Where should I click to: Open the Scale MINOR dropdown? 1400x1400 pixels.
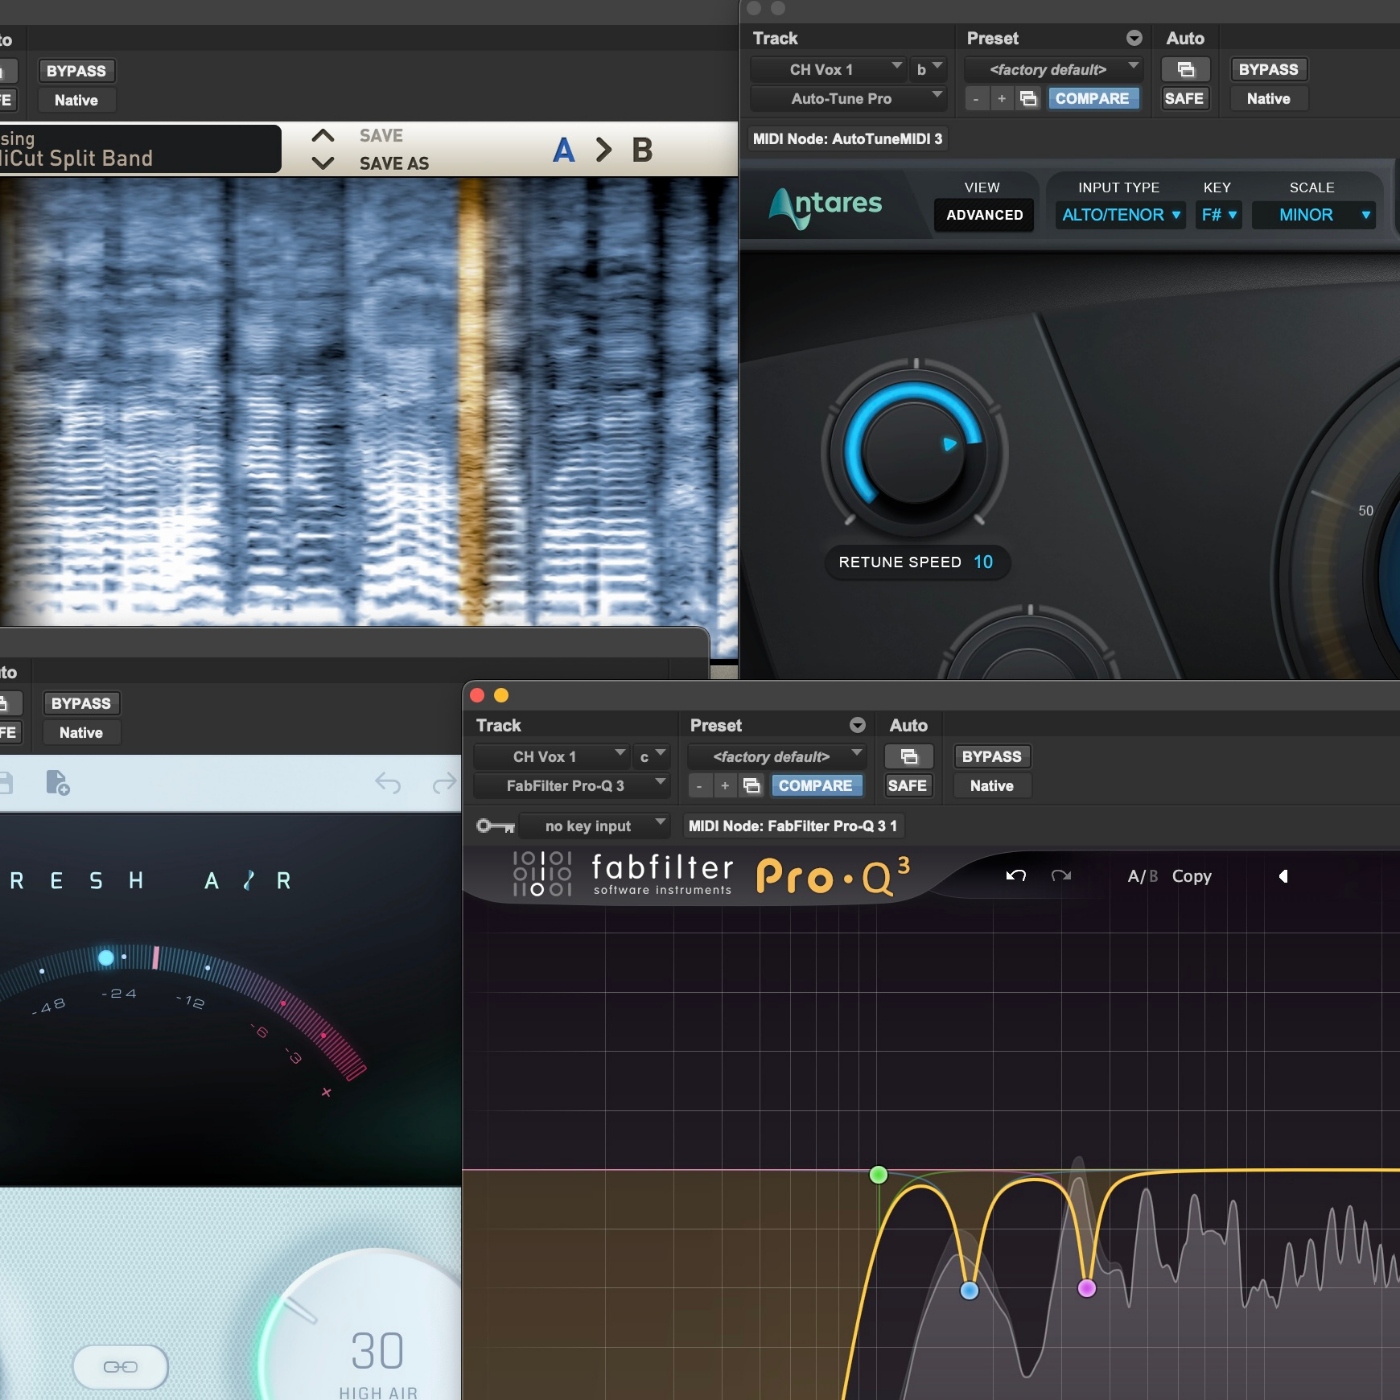tap(1314, 215)
